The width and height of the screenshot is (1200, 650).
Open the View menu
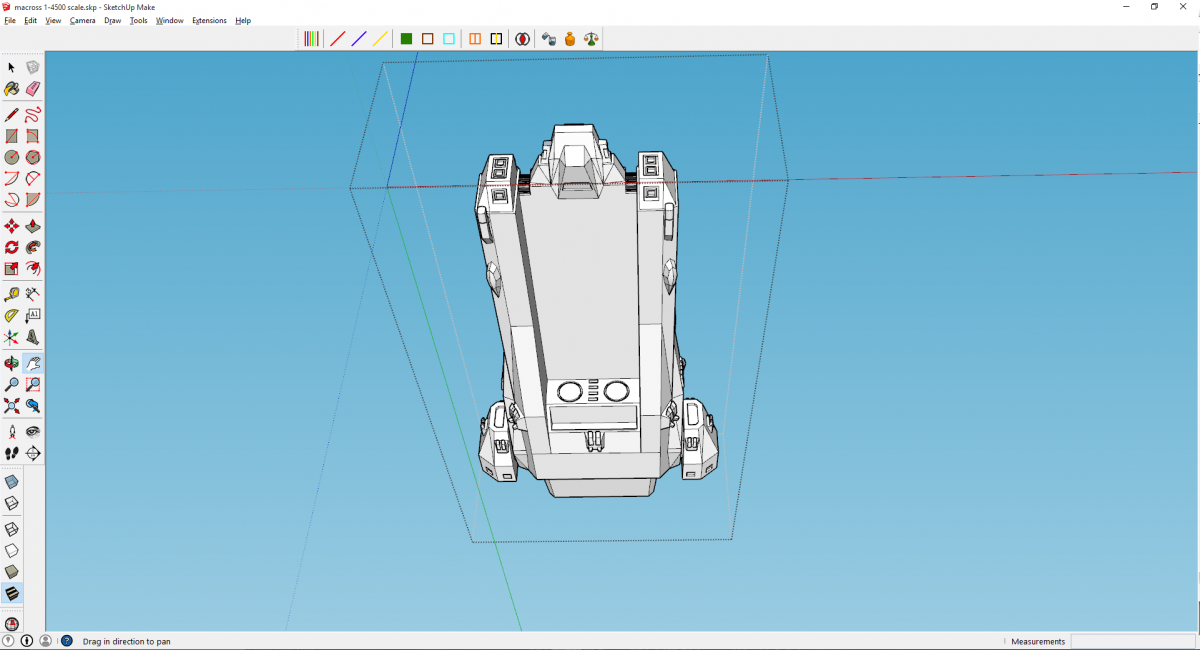[53, 20]
